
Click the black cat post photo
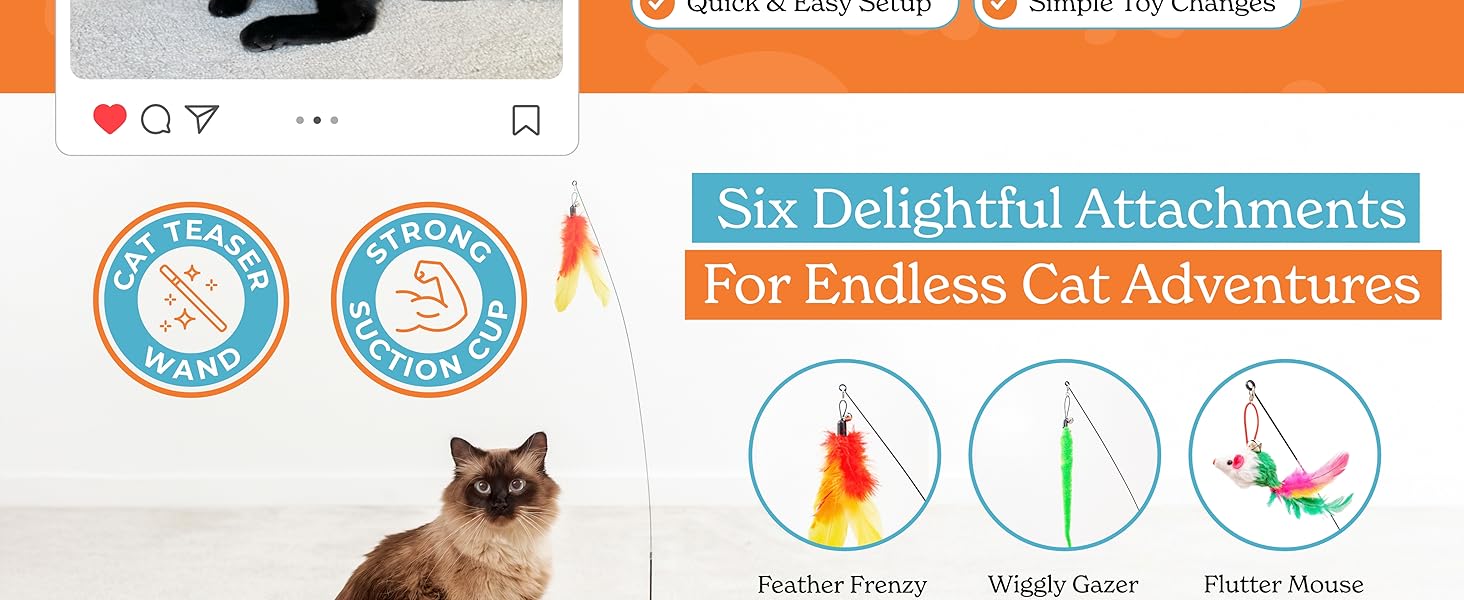[317, 39]
